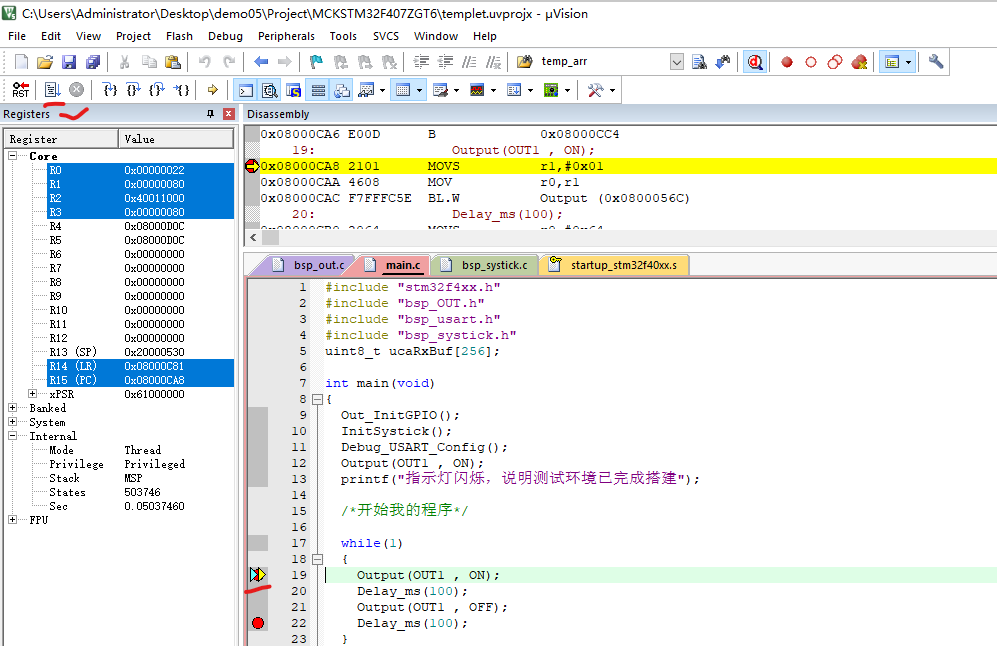
Task: Navigate backwards with the blue left arrow
Action: point(261,62)
